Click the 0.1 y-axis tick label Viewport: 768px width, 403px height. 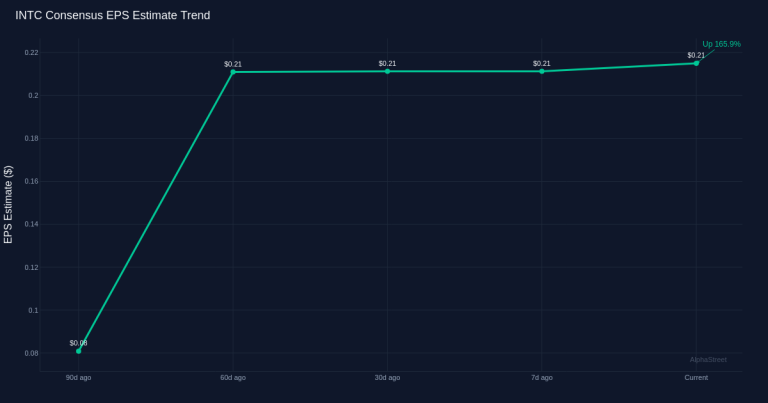(x=33, y=310)
